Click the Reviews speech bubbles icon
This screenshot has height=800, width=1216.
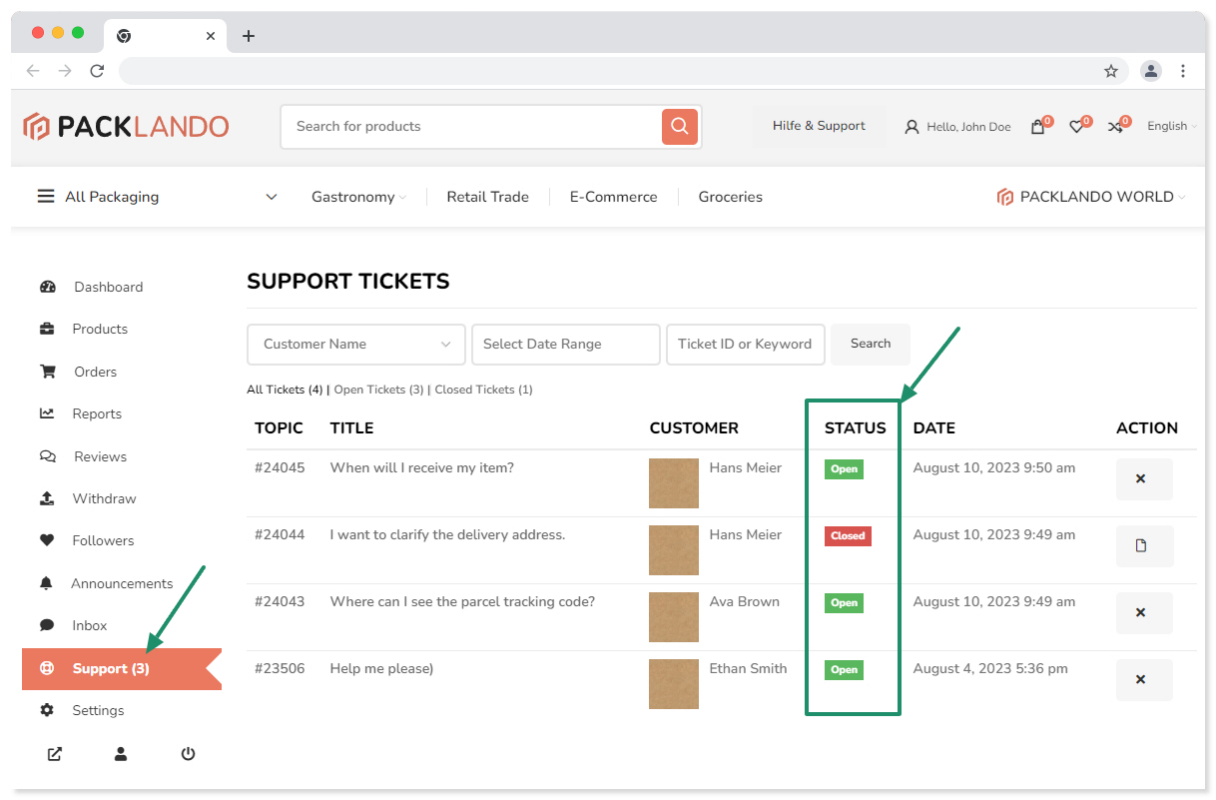47,456
